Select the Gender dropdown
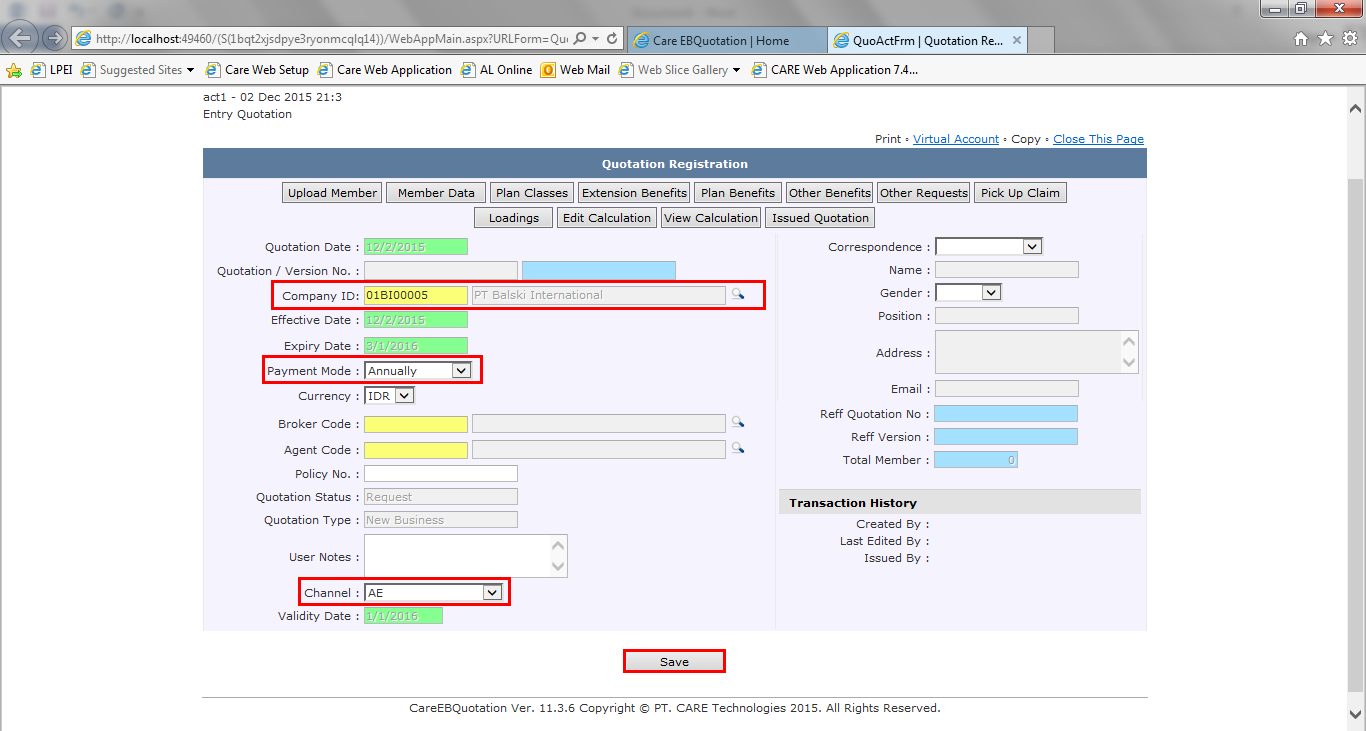1366x731 pixels. 990,293
